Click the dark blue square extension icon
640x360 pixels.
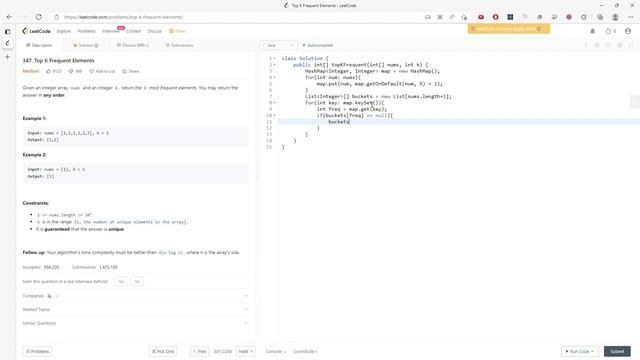(510, 17)
